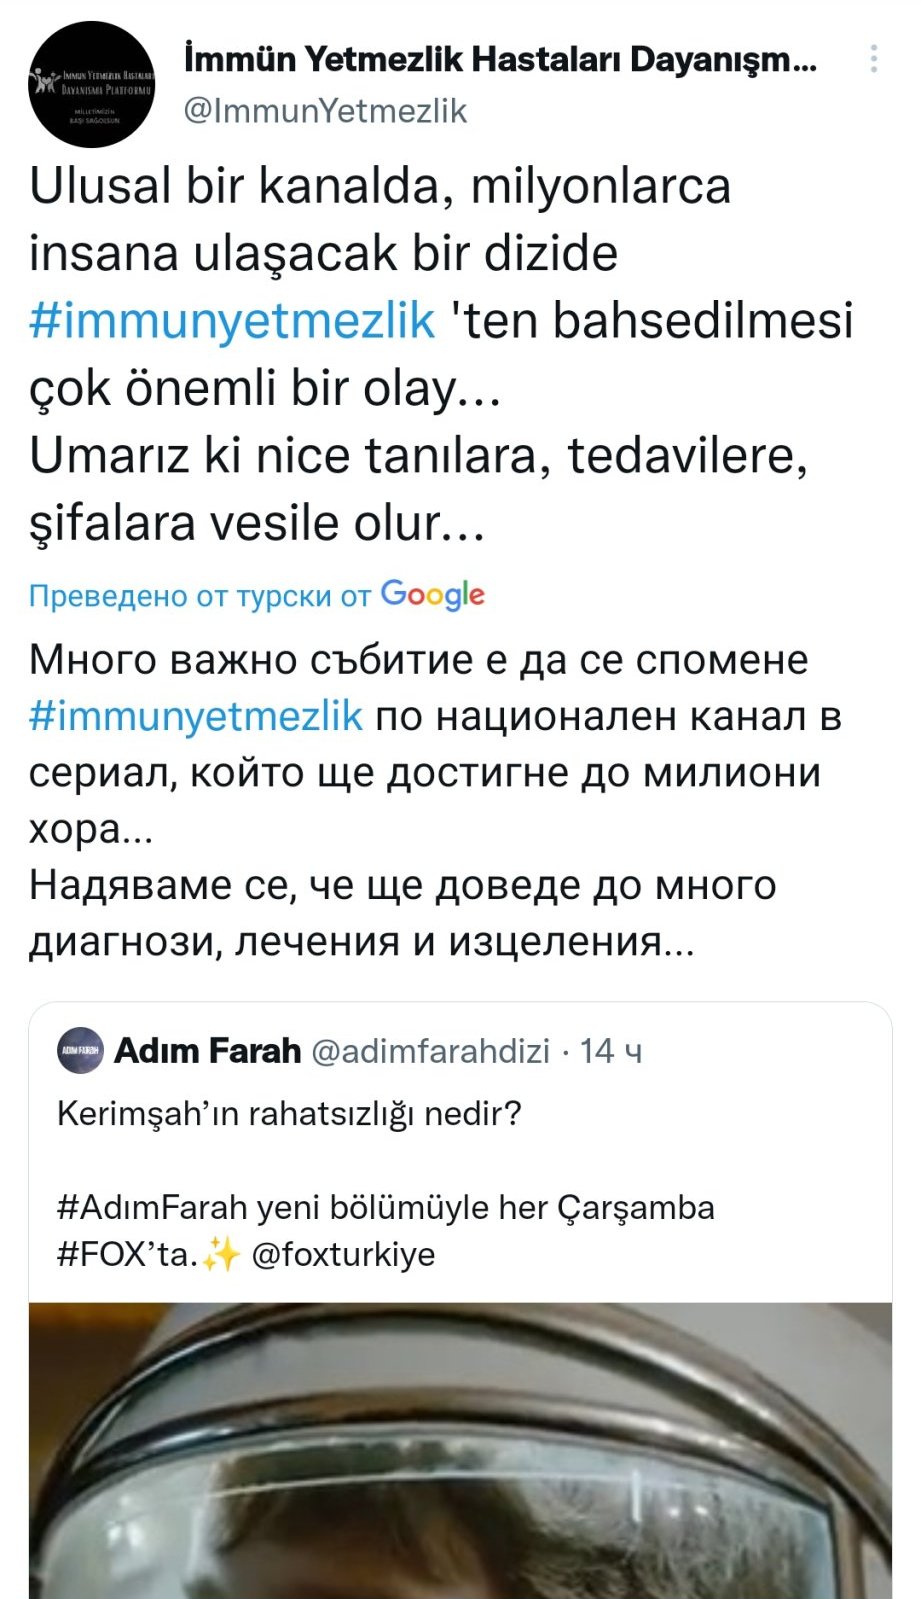Tap the Google logo beside translation label
This screenshot has height=1599, width=921.
point(433,595)
